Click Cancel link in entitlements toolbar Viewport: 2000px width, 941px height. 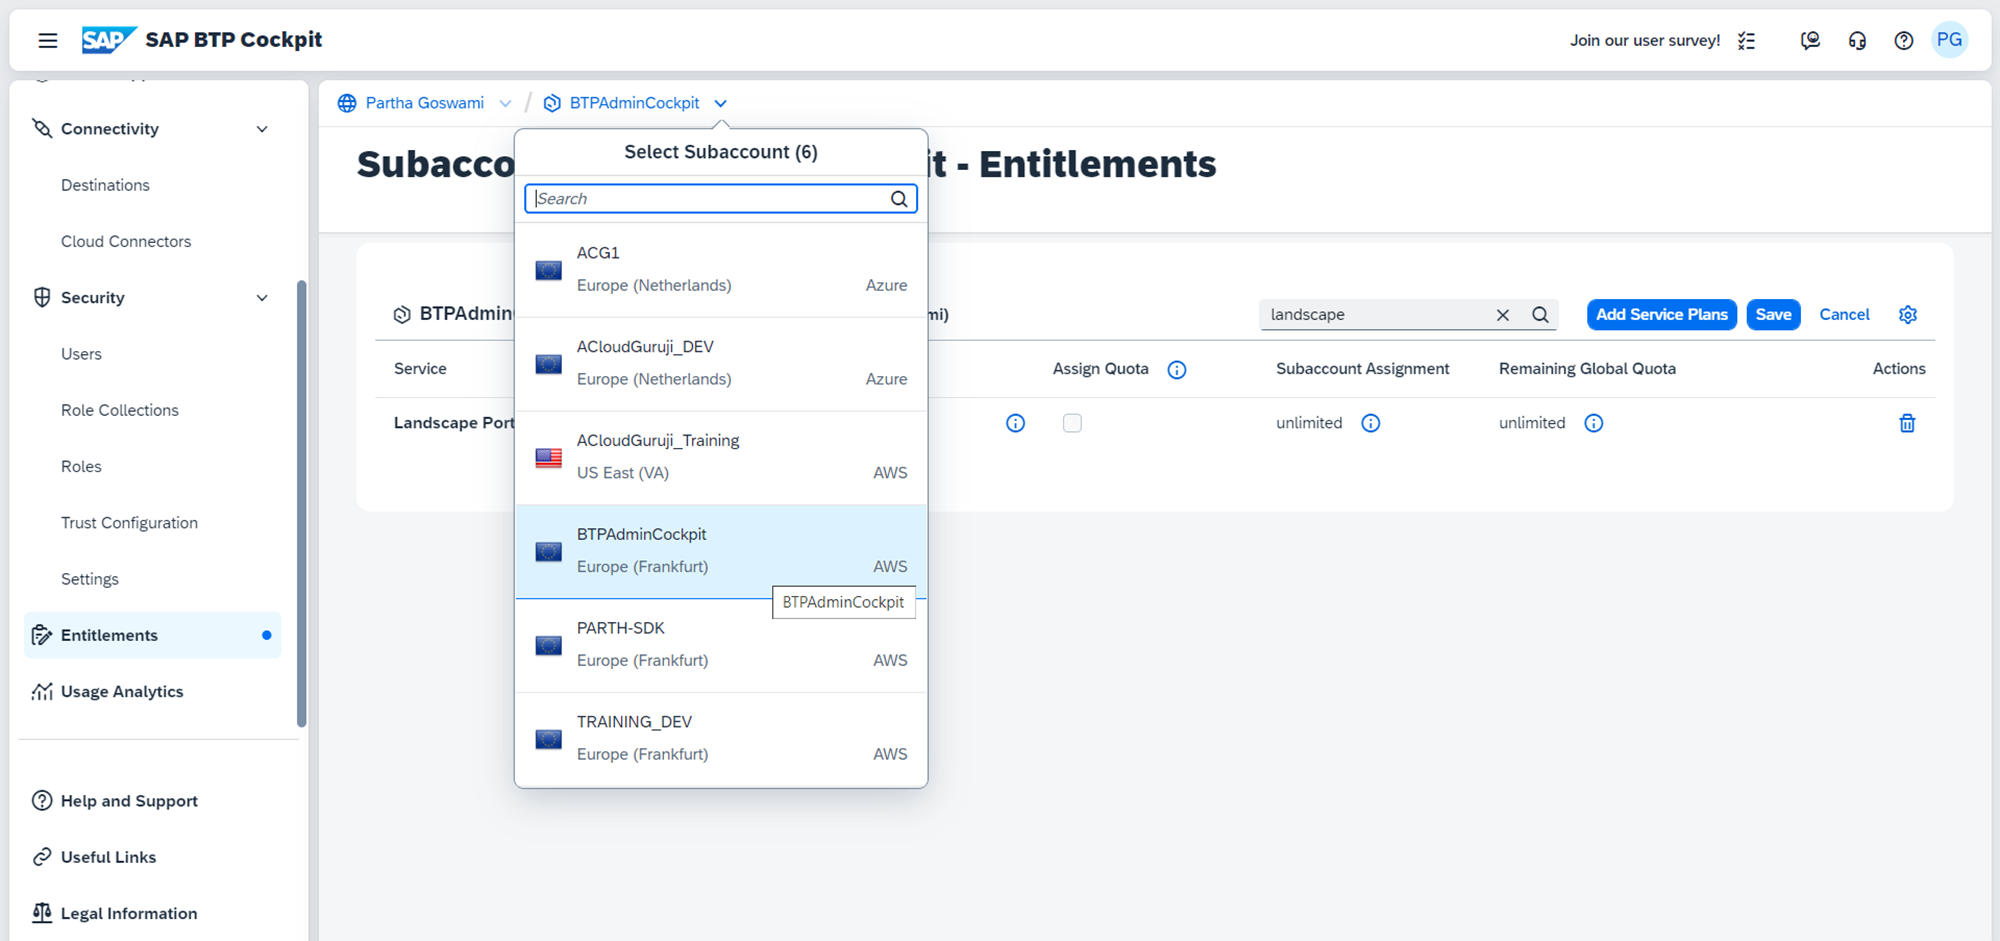(1843, 315)
